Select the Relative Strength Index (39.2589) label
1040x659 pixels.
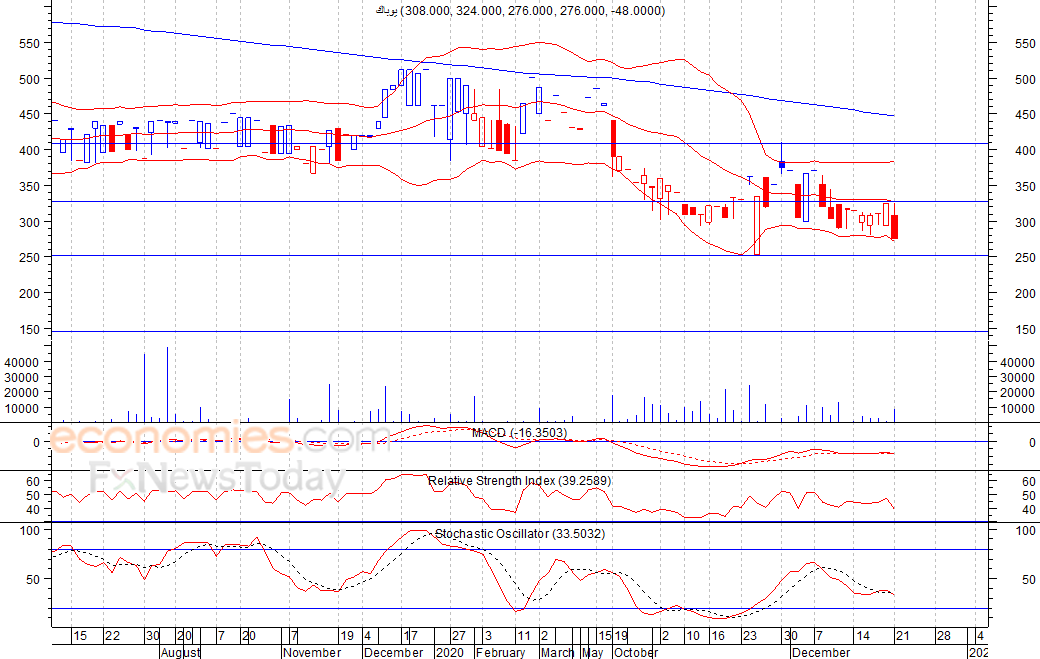click(519, 481)
